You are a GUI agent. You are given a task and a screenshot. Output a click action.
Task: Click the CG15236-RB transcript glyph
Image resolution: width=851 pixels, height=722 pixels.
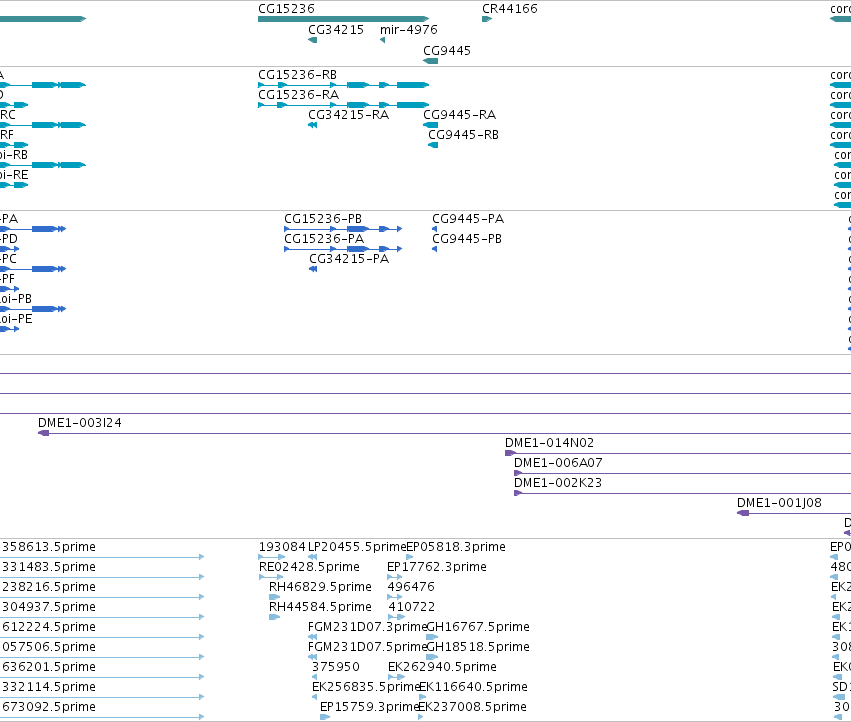(x=344, y=85)
